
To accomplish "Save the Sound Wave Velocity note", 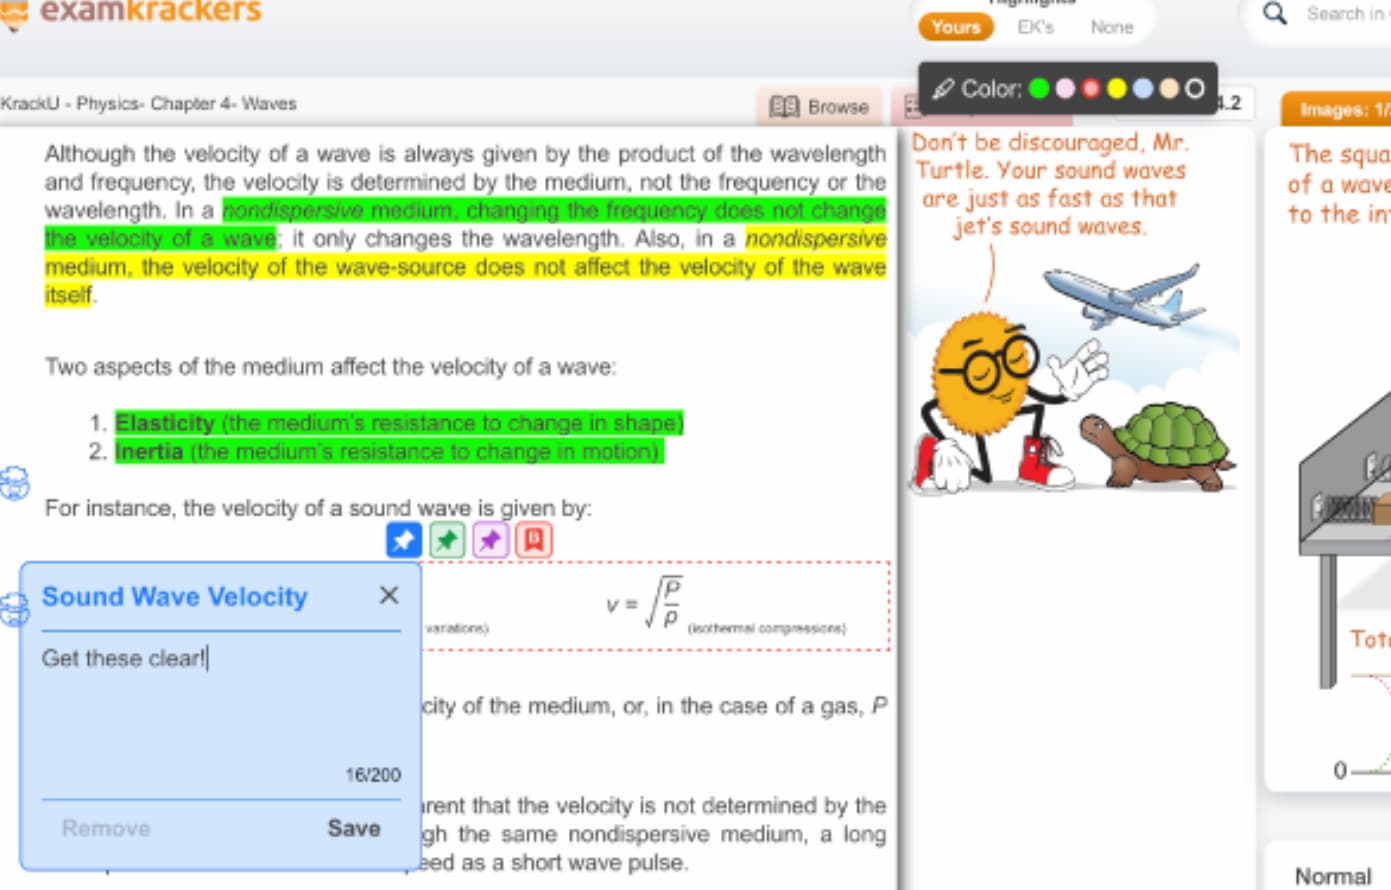I will [x=354, y=828].
